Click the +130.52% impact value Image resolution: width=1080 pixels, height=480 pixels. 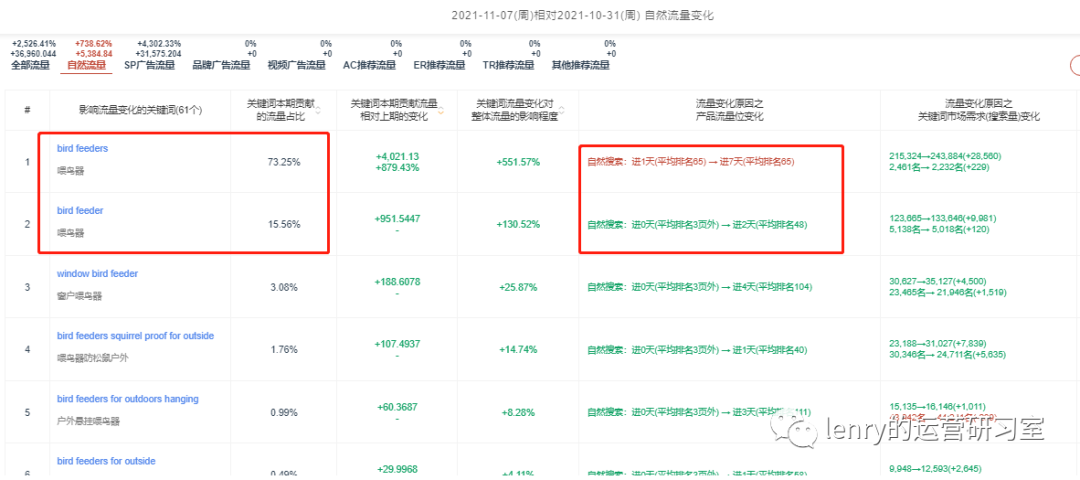518,225
